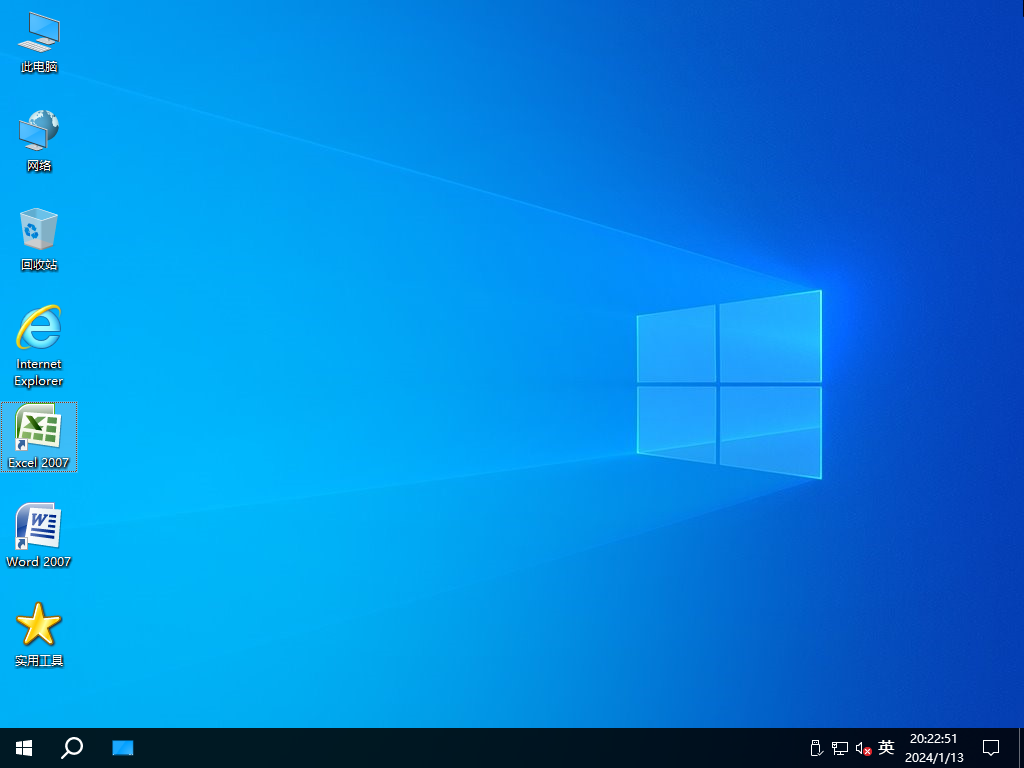Click an empty area of the taskbar
Image resolution: width=1024 pixels, height=768 pixels.
[x=450, y=747]
